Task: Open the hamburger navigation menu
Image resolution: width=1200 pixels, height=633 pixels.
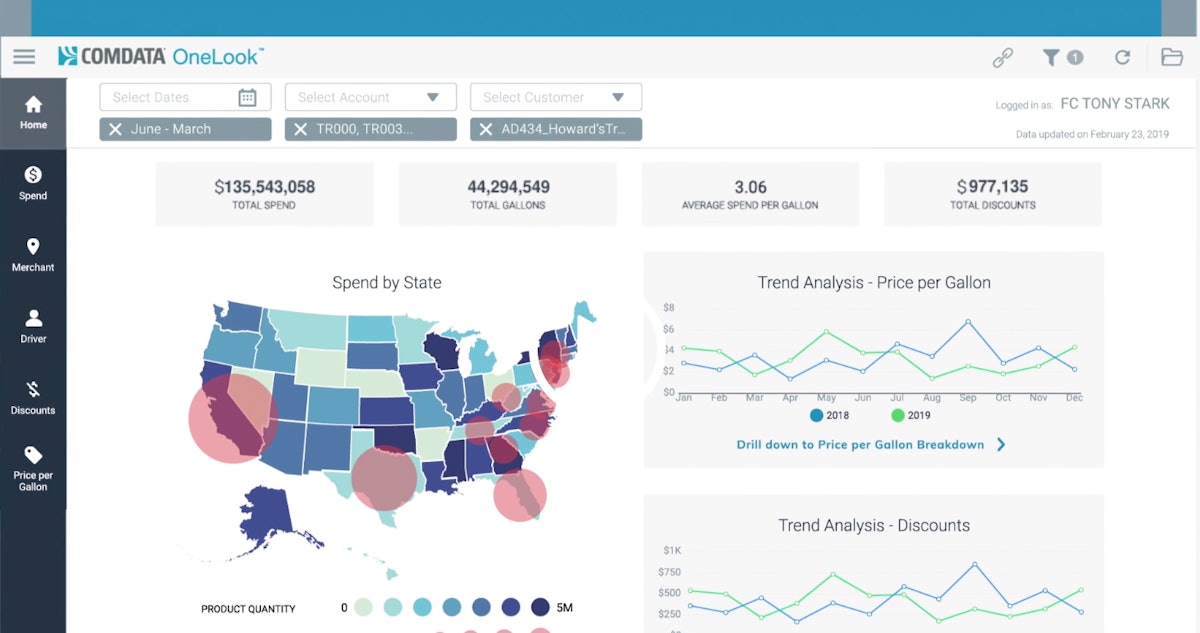Action: tap(24, 56)
